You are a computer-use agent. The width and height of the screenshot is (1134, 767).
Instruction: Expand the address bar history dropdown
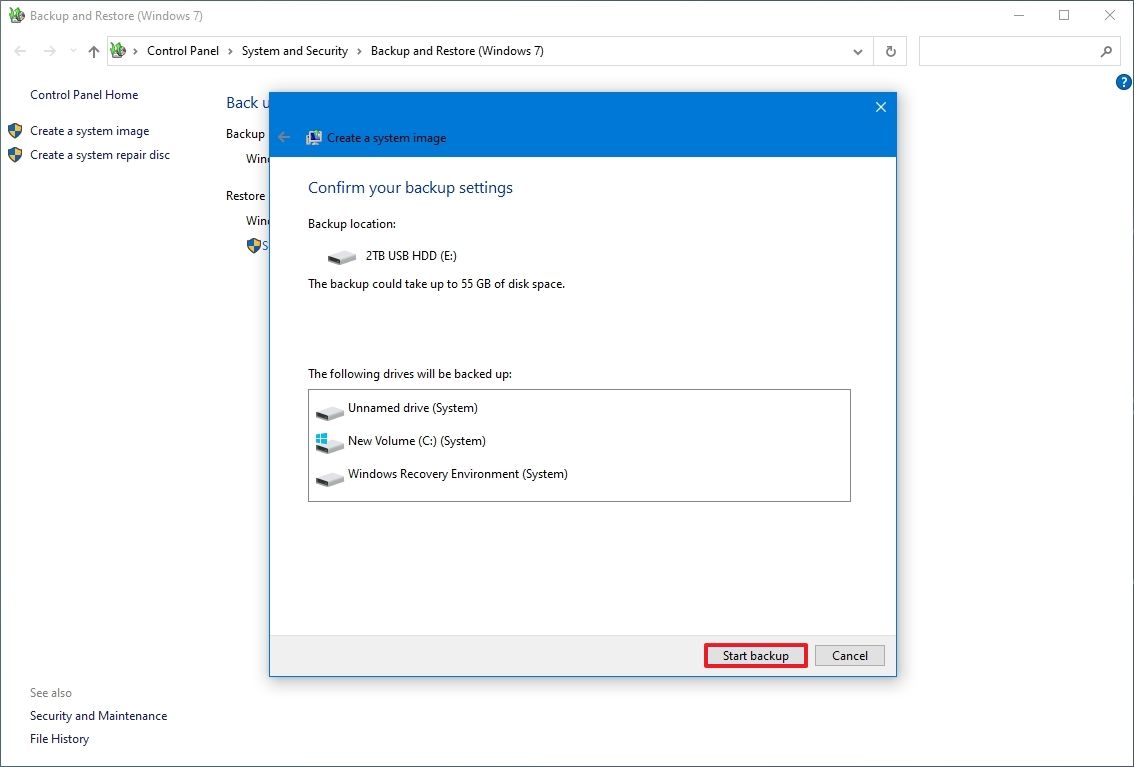click(x=858, y=51)
